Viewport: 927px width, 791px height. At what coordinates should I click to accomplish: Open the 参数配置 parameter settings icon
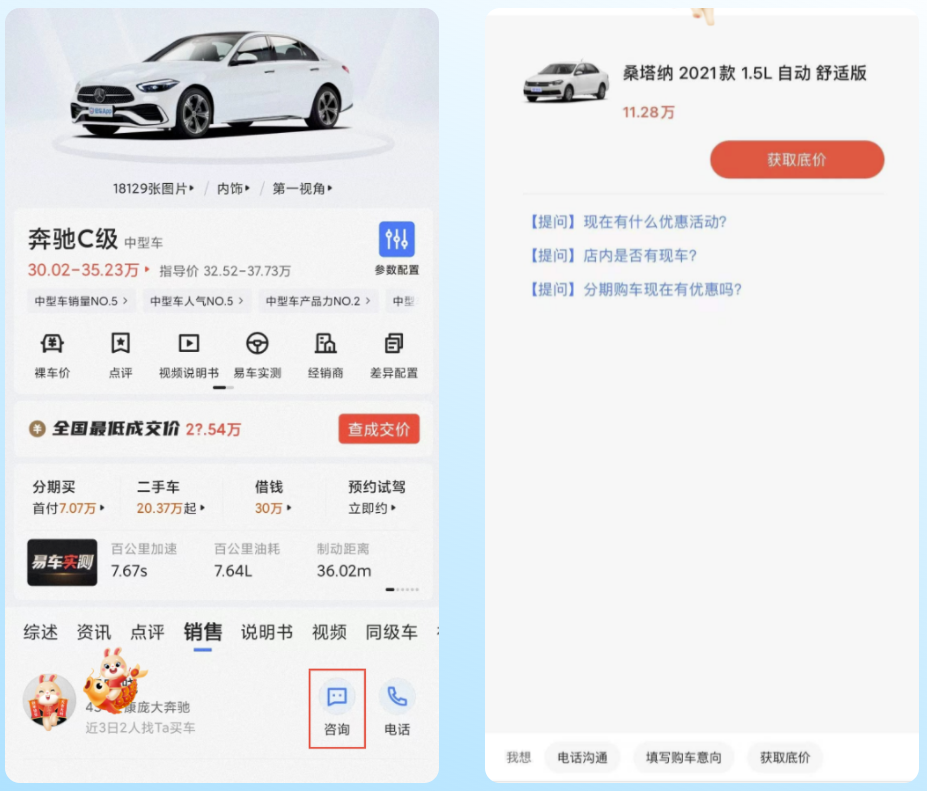[396, 239]
